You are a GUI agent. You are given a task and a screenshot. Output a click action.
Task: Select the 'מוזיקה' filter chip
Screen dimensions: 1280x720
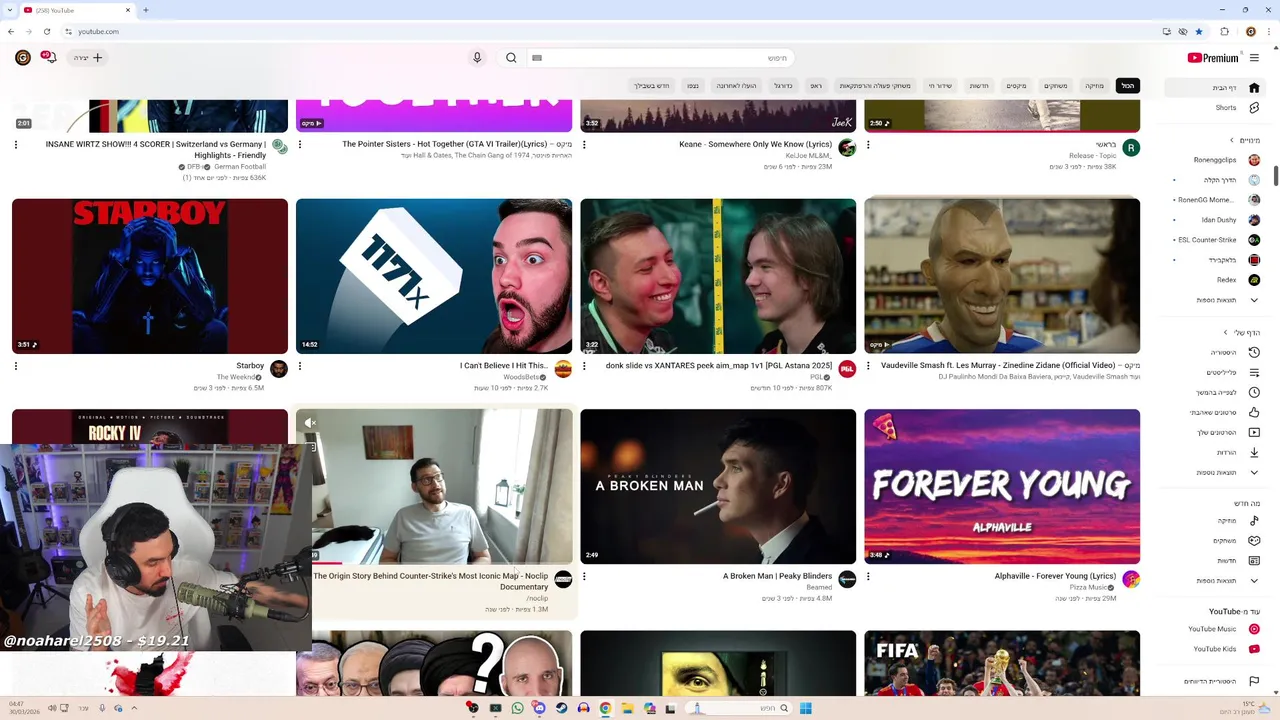tap(1095, 86)
